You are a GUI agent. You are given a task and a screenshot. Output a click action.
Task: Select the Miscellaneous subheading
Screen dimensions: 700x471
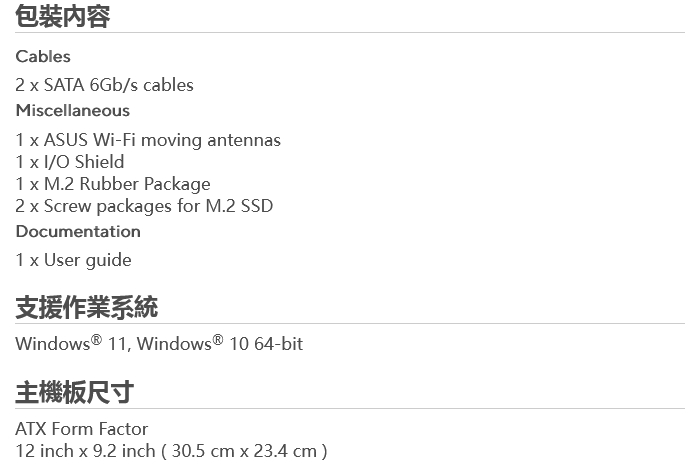click(x=72, y=111)
